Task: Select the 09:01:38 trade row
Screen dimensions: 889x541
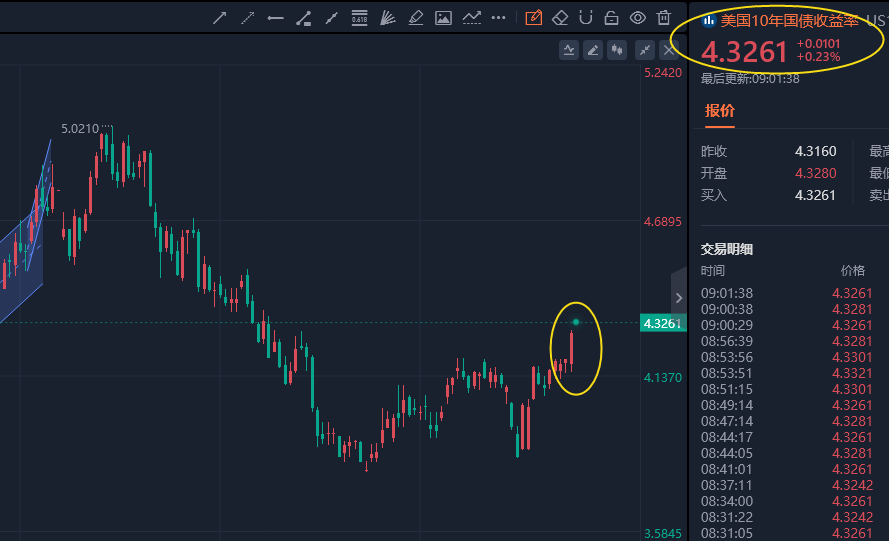Action: [x=787, y=293]
